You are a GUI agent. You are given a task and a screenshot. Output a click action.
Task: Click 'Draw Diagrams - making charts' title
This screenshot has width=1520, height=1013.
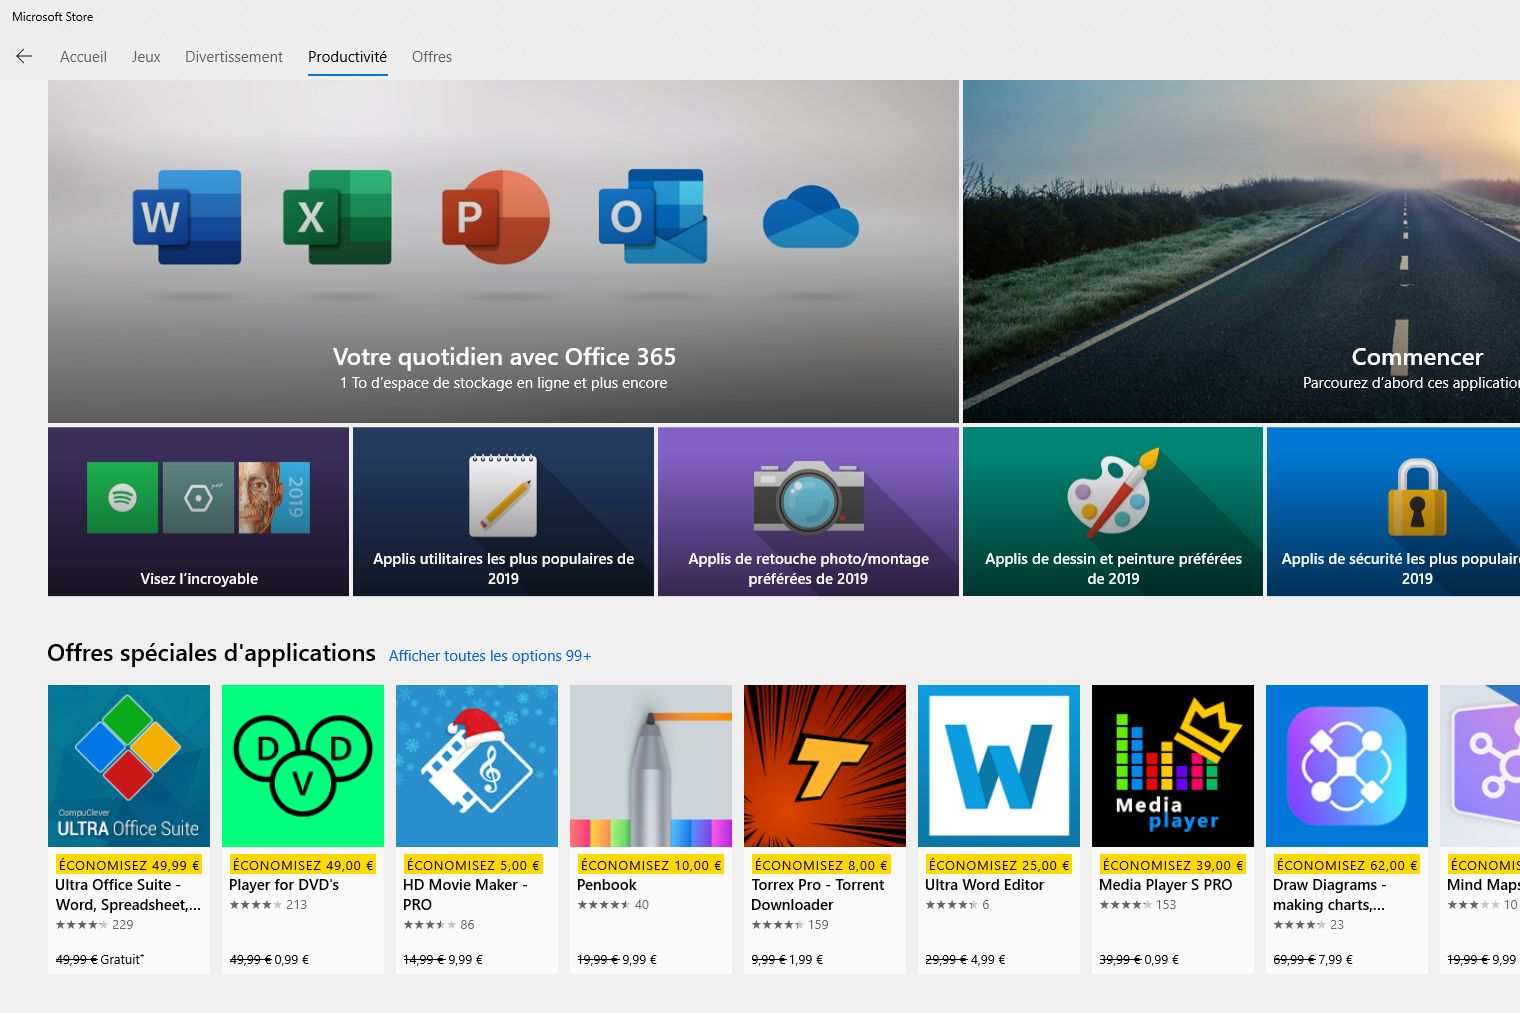(1330, 895)
